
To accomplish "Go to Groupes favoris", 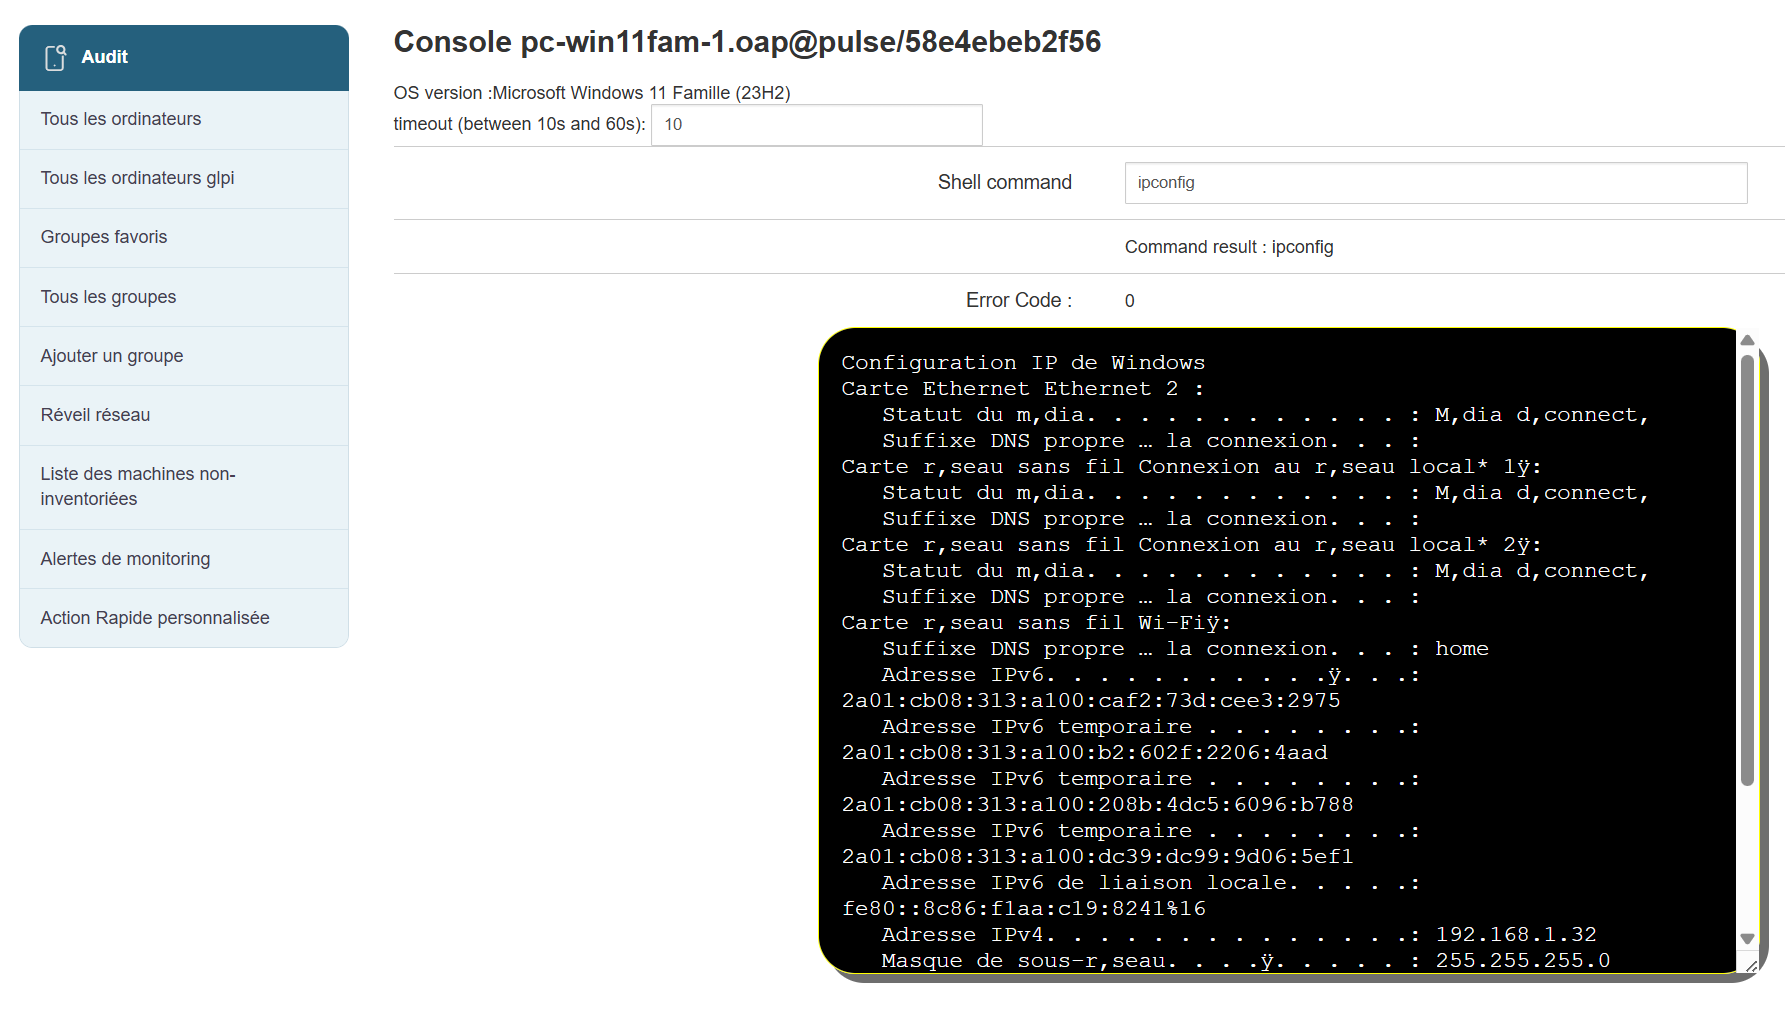I will (x=104, y=237).
